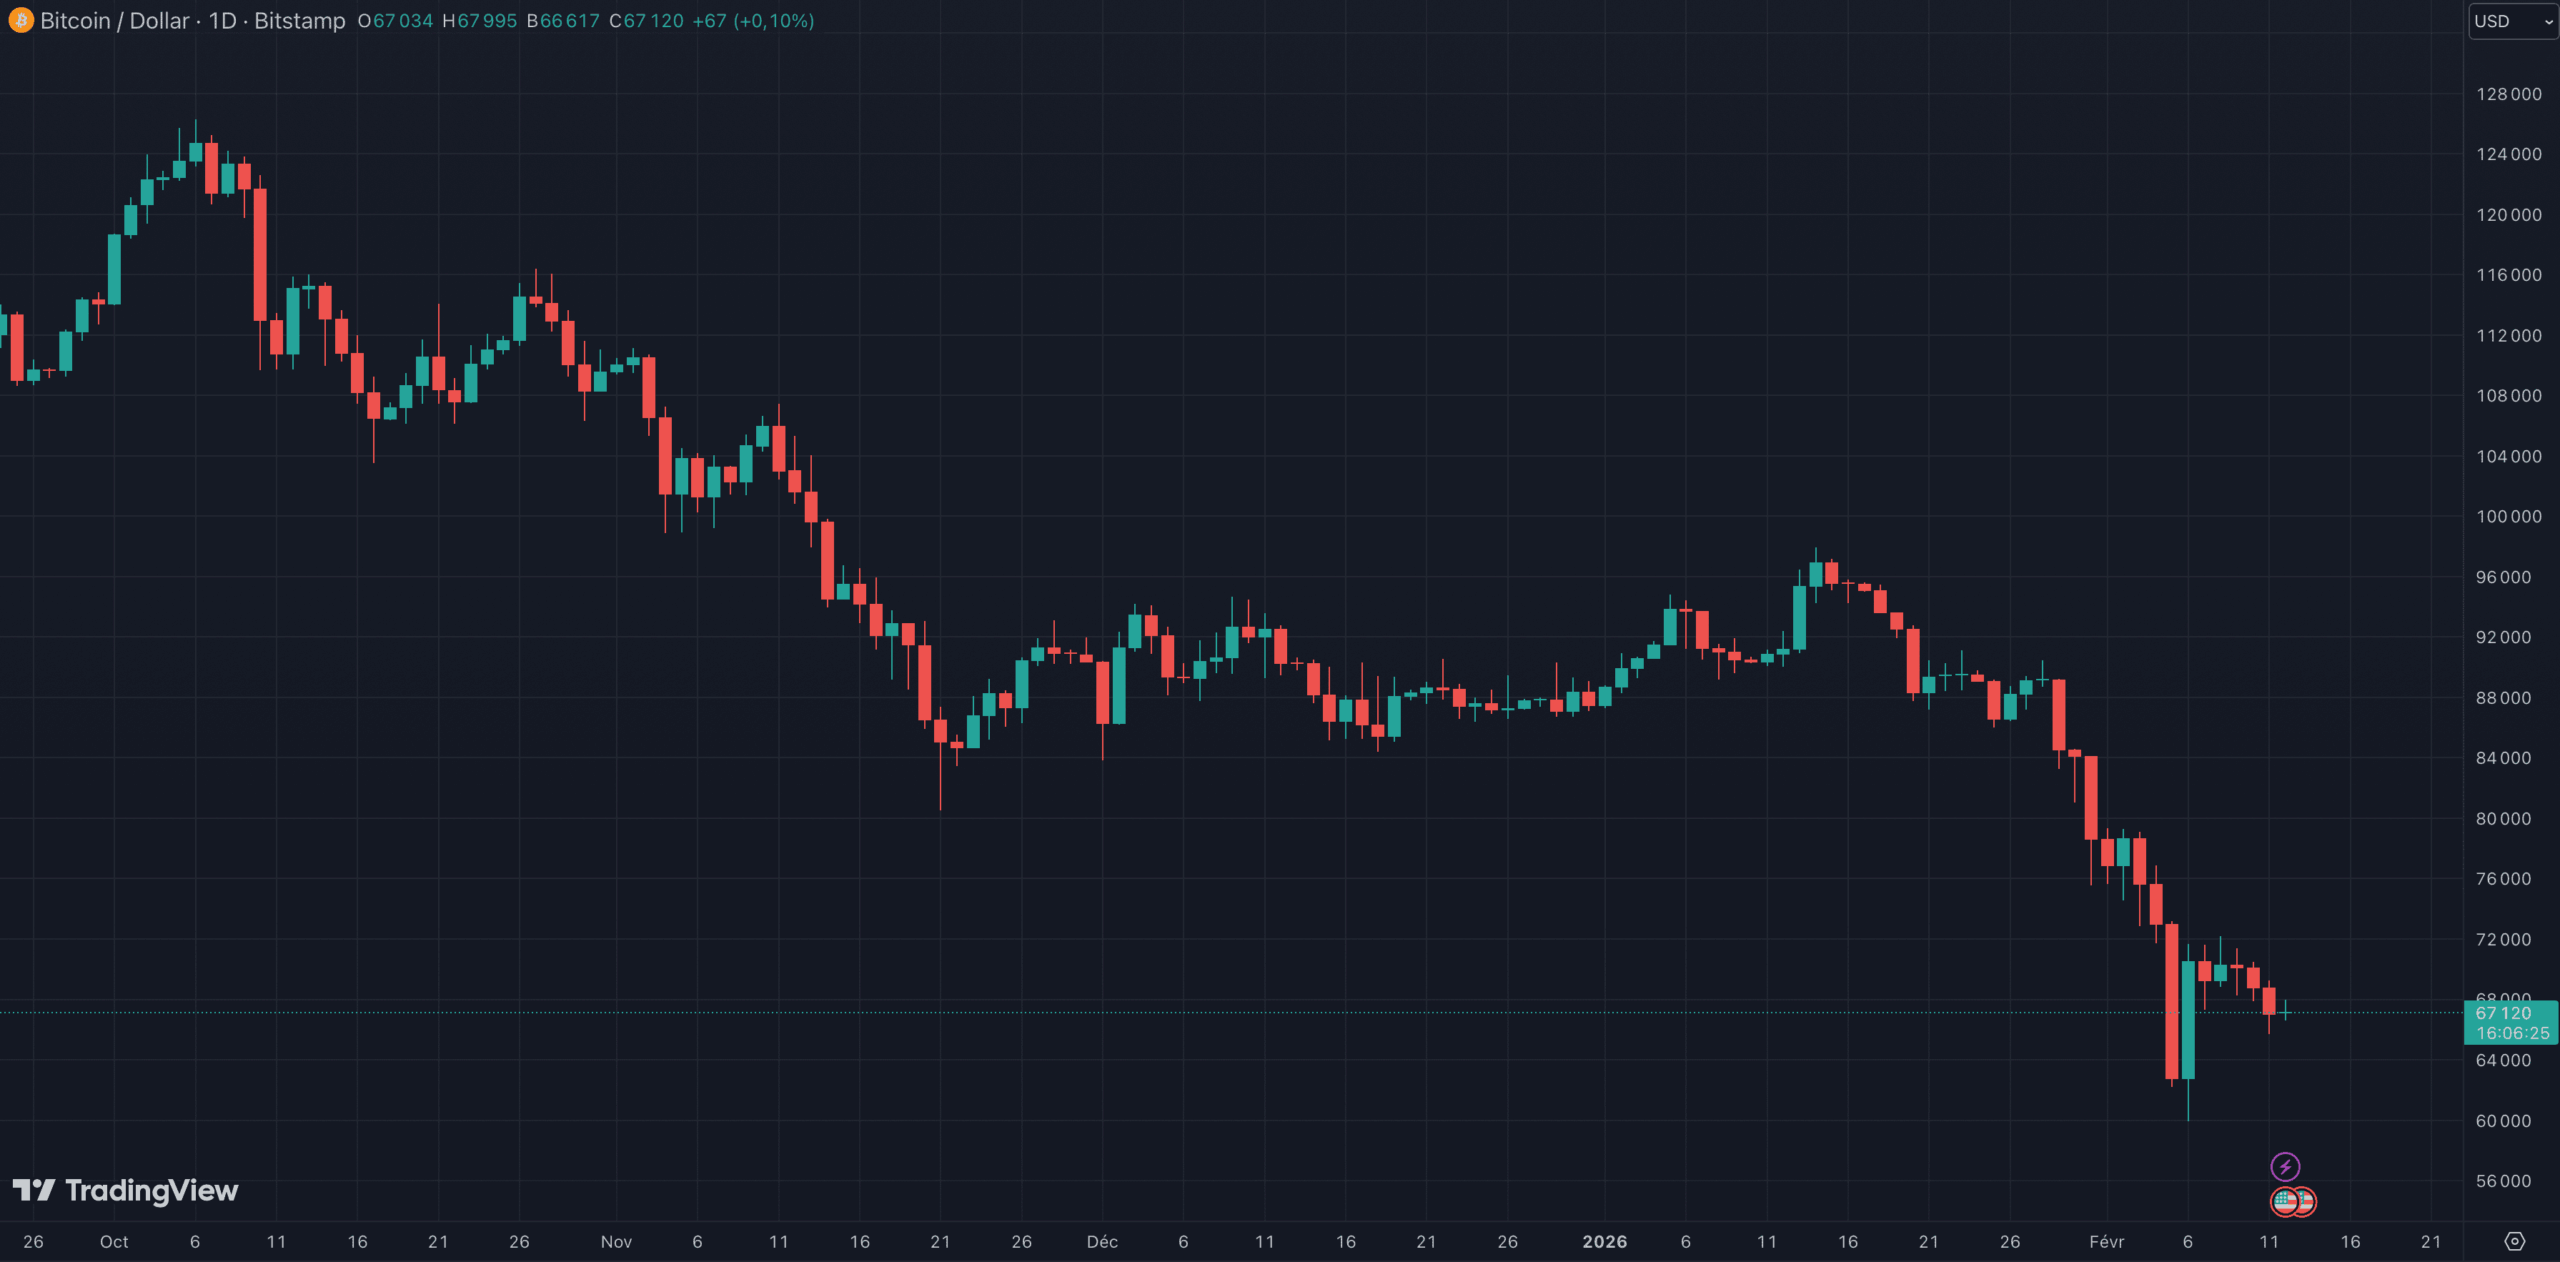Click the Bitcoin / Dollar symbol title
The image size is (2560, 1262).
[x=113, y=20]
